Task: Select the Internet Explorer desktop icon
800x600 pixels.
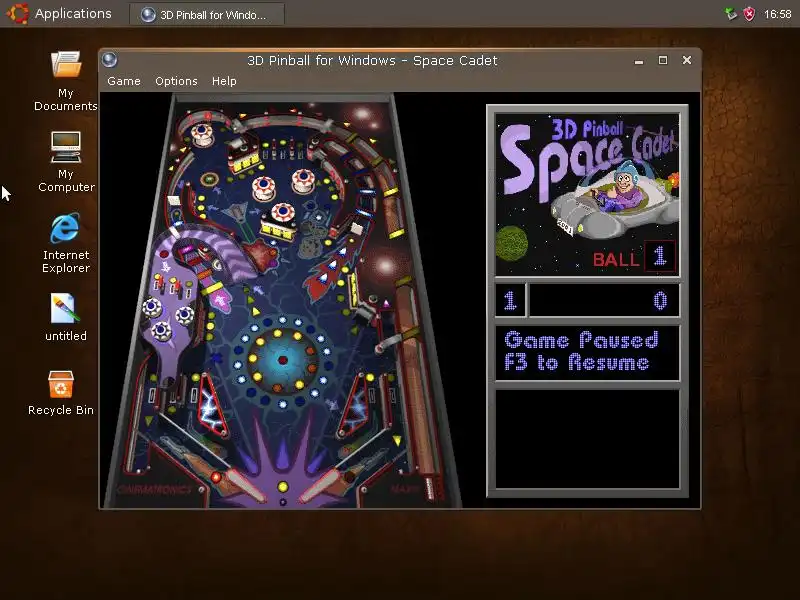Action: 66,243
